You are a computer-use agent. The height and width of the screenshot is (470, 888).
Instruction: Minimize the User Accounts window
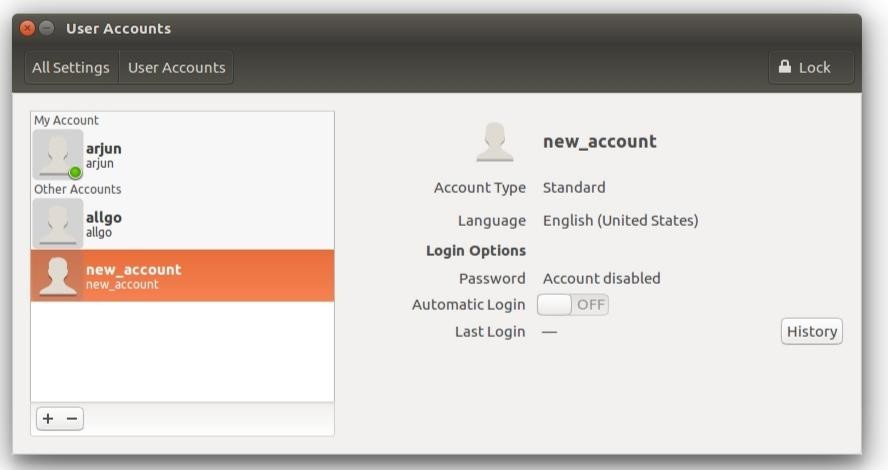(47, 28)
